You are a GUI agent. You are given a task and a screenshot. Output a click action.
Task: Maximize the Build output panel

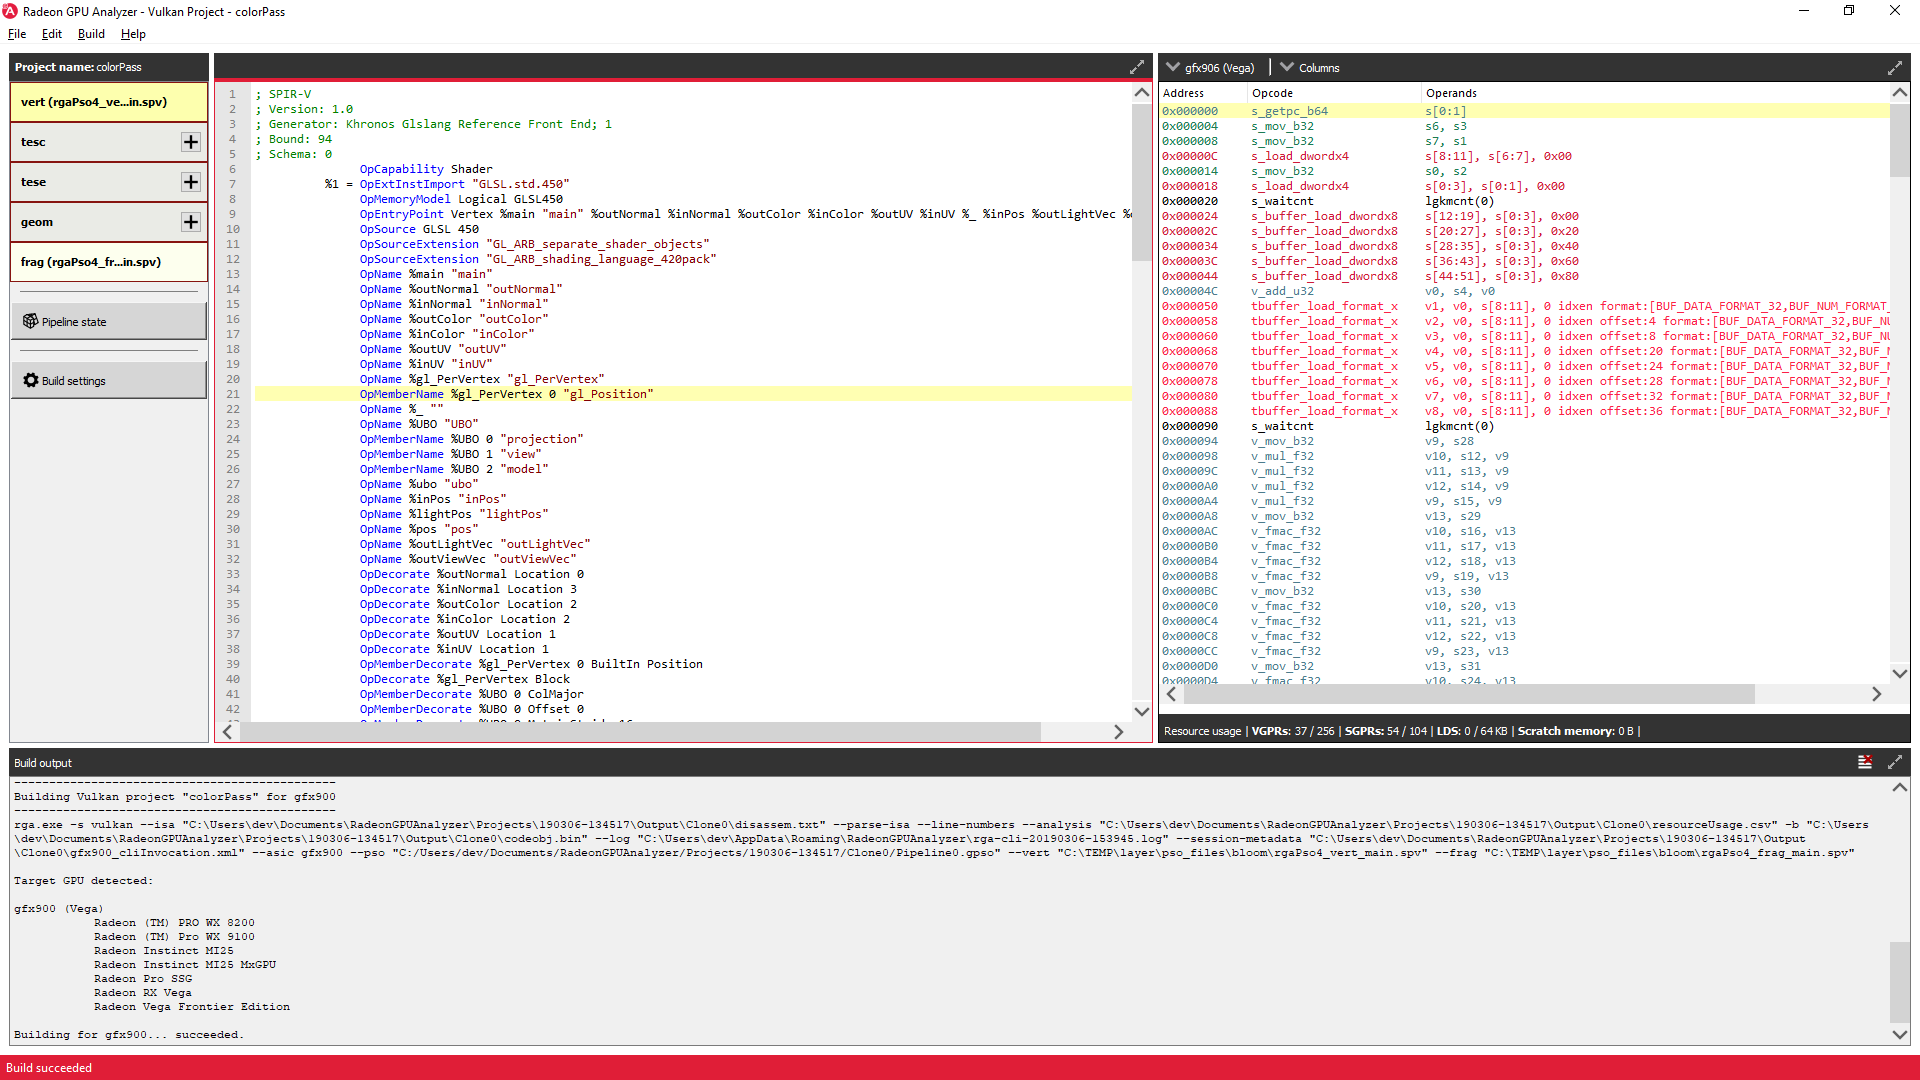coord(1894,762)
